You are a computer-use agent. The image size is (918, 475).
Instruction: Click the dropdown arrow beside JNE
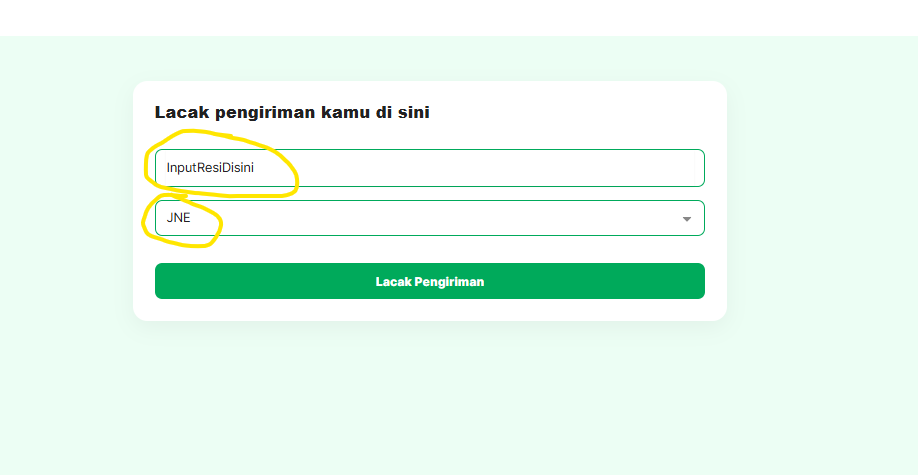pos(686,219)
